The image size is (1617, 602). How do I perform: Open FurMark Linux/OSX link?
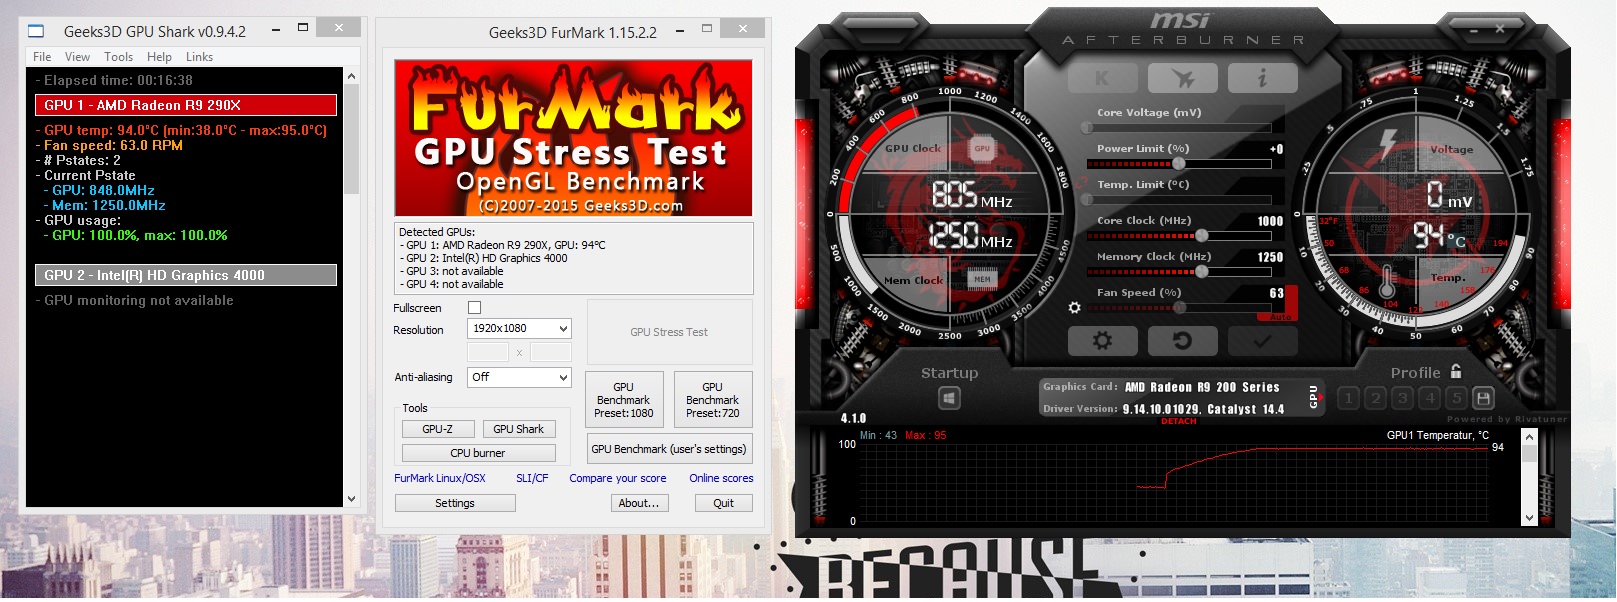point(440,478)
